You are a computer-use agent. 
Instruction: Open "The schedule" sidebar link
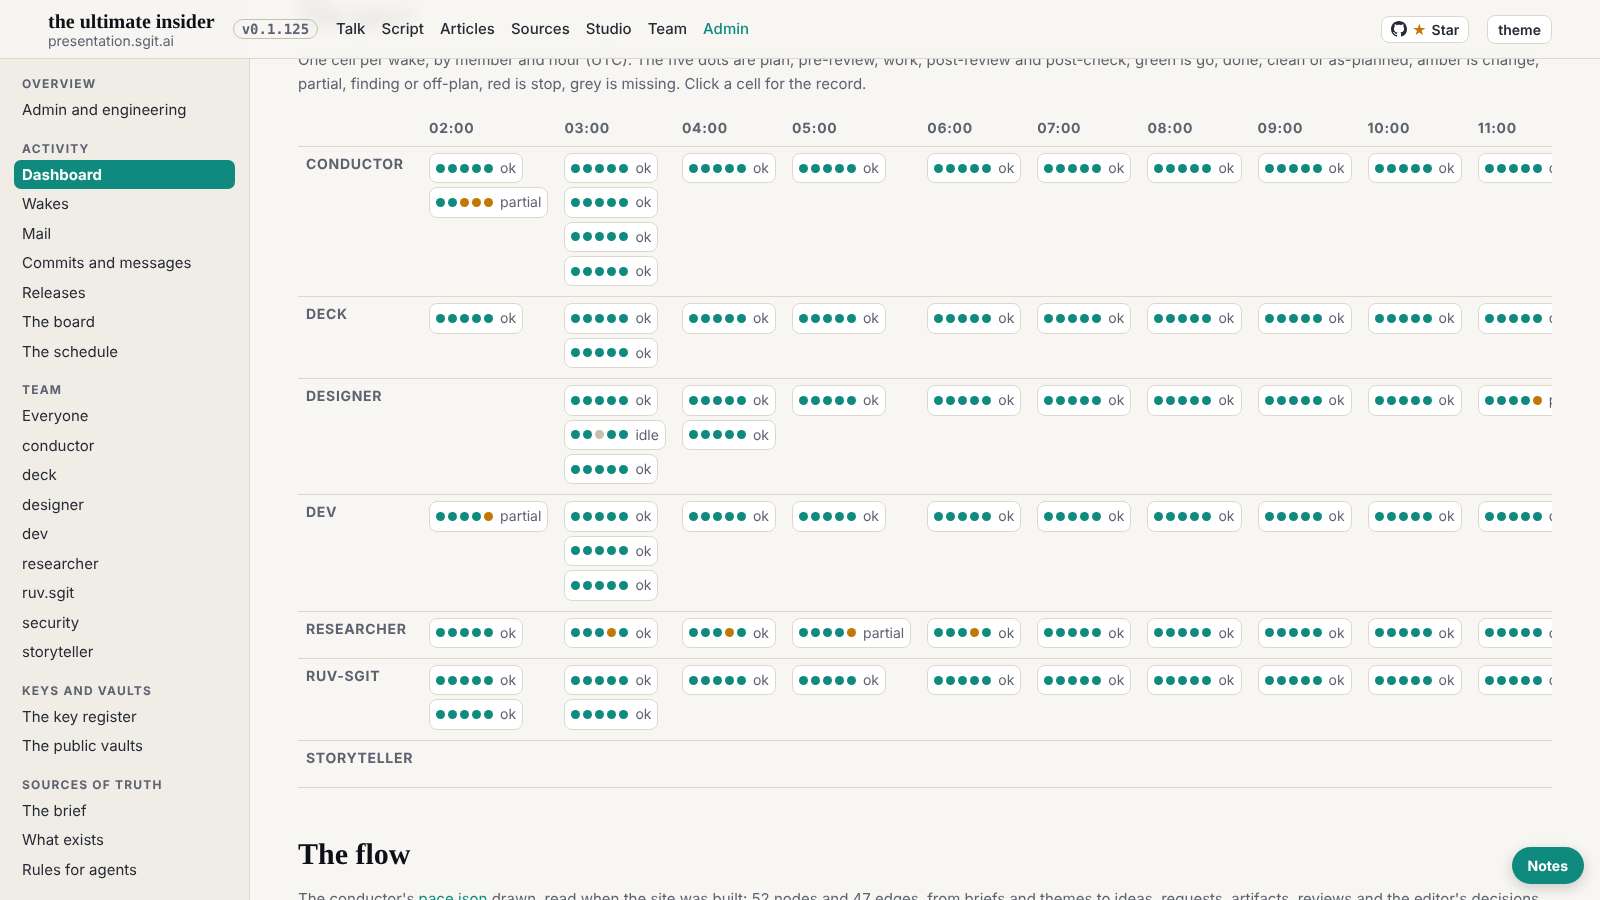pos(124,352)
